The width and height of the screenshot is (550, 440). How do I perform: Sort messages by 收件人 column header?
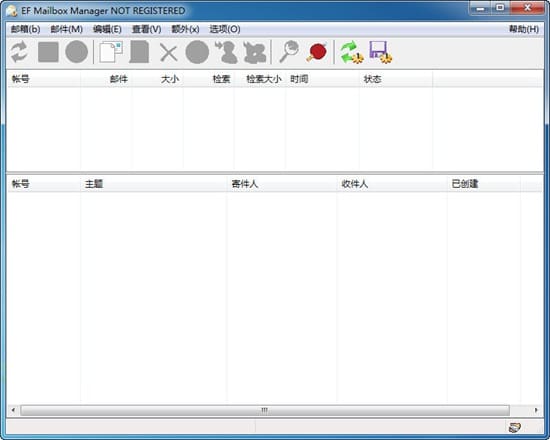click(x=392, y=184)
